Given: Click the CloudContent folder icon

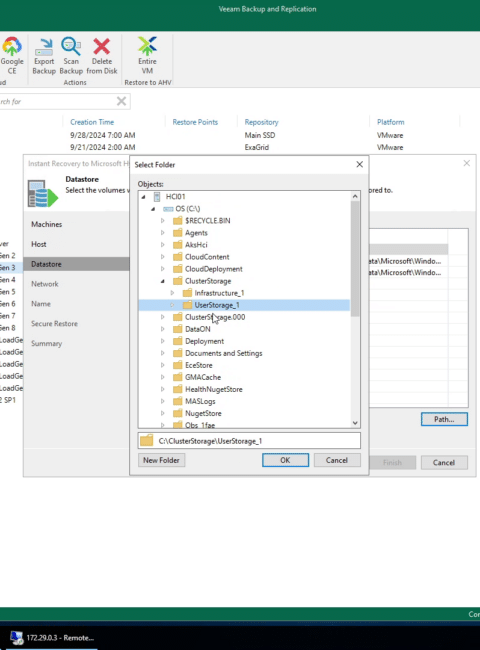Looking at the screenshot, I should tap(178, 257).
